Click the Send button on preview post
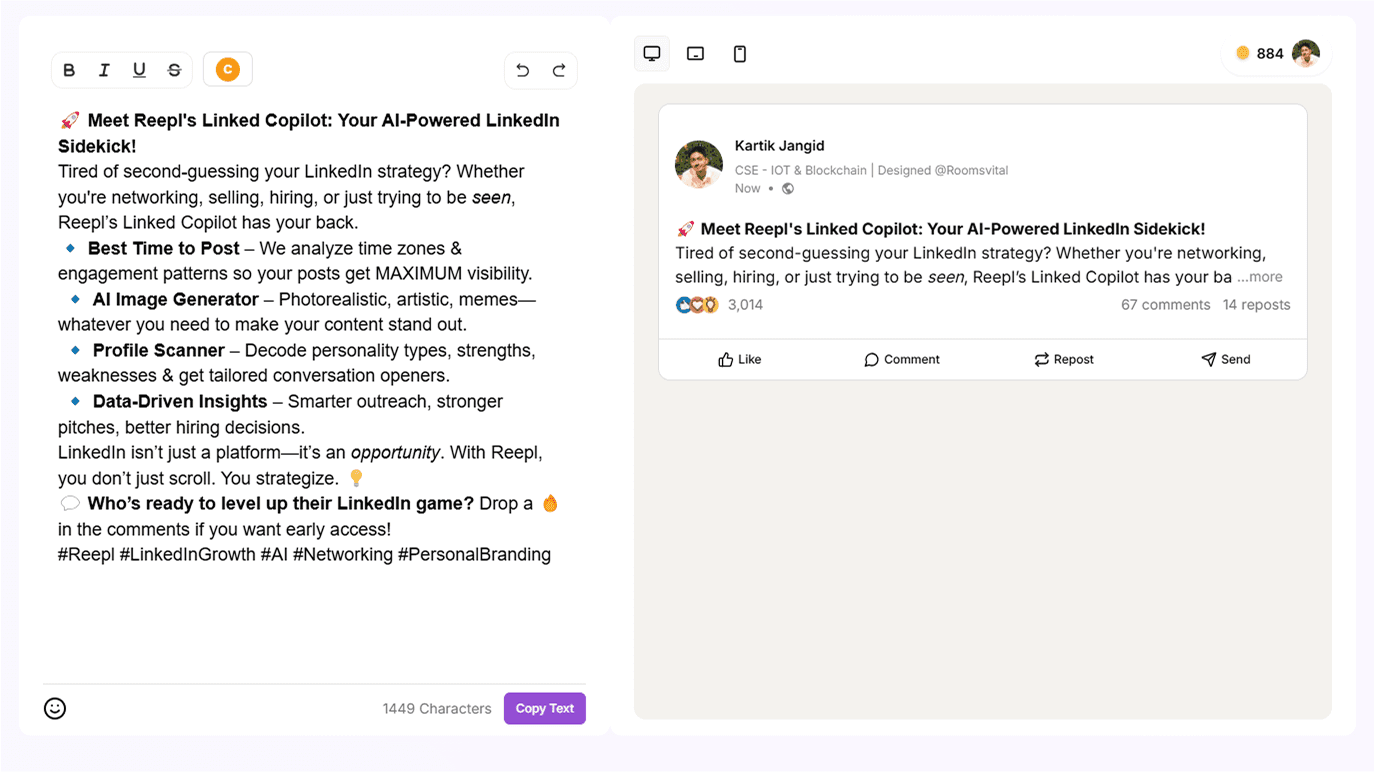1374x772 pixels. [1226, 359]
